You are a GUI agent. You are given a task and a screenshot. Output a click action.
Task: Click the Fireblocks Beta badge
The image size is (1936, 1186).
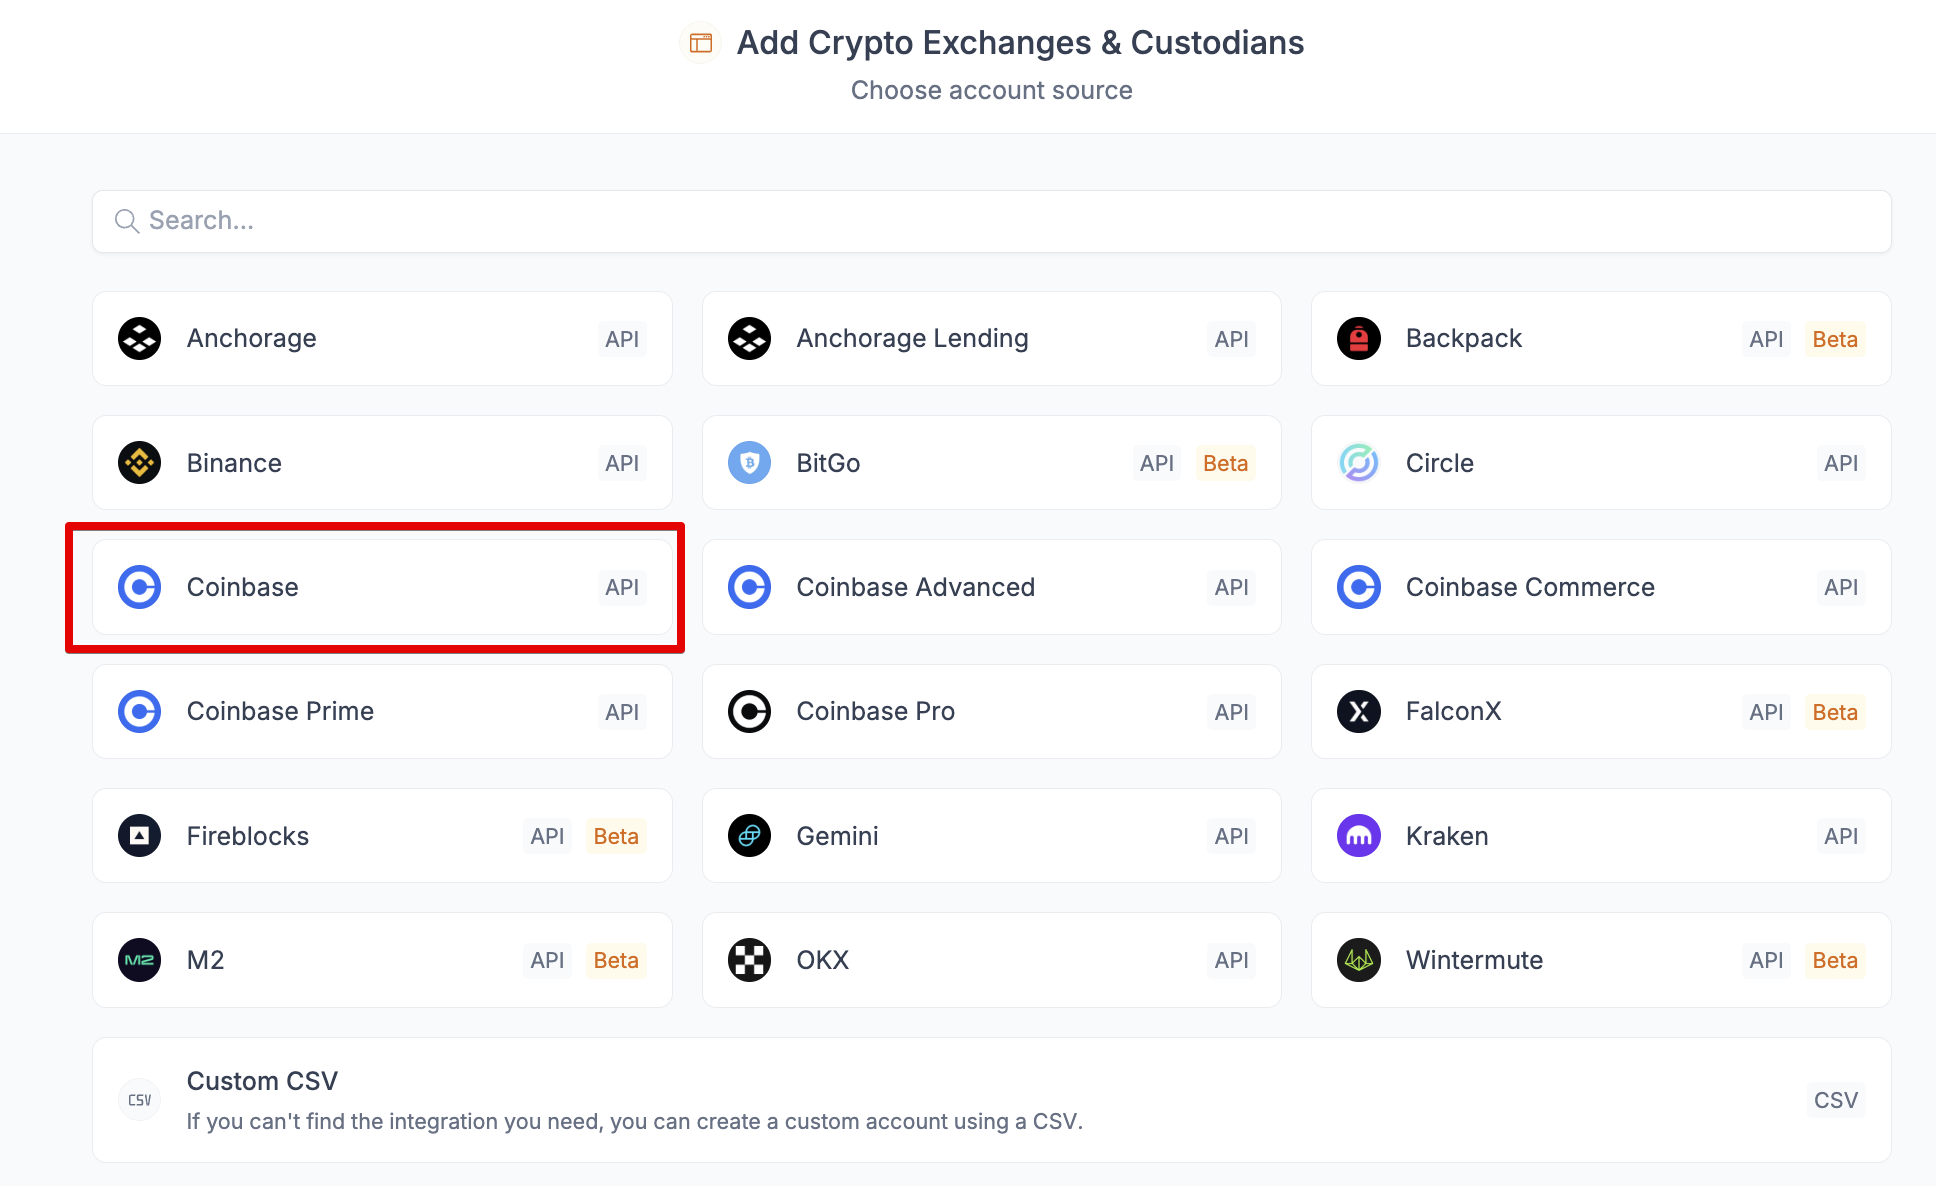616,836
